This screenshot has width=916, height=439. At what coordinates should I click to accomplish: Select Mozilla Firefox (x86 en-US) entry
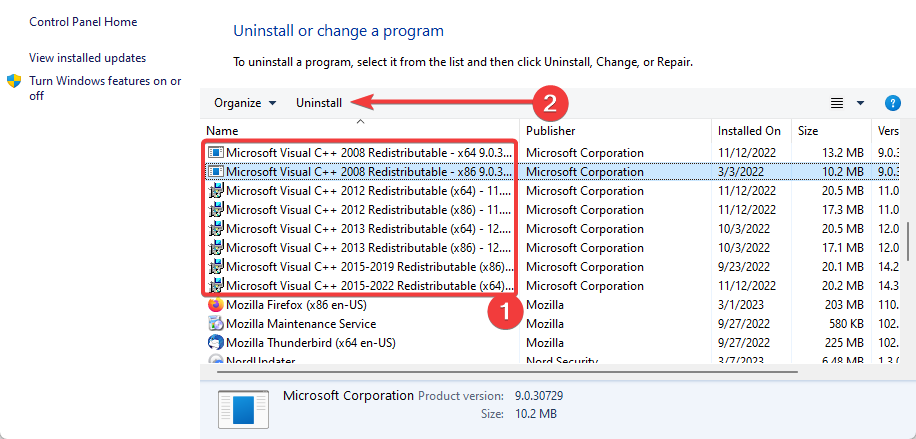pos(296,305)
